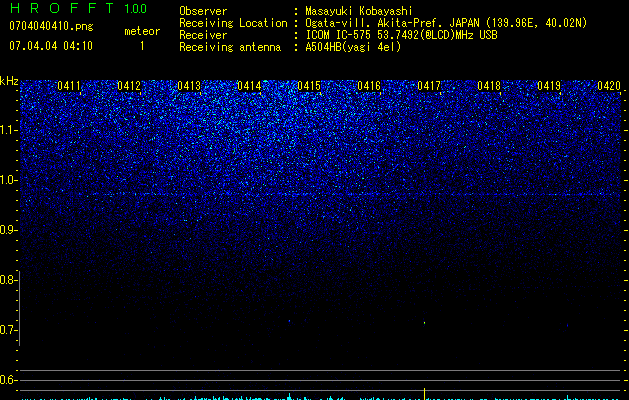Click the yellow-green meteor echo near 0417
The image size is (629, 400).
click(424, 322)
